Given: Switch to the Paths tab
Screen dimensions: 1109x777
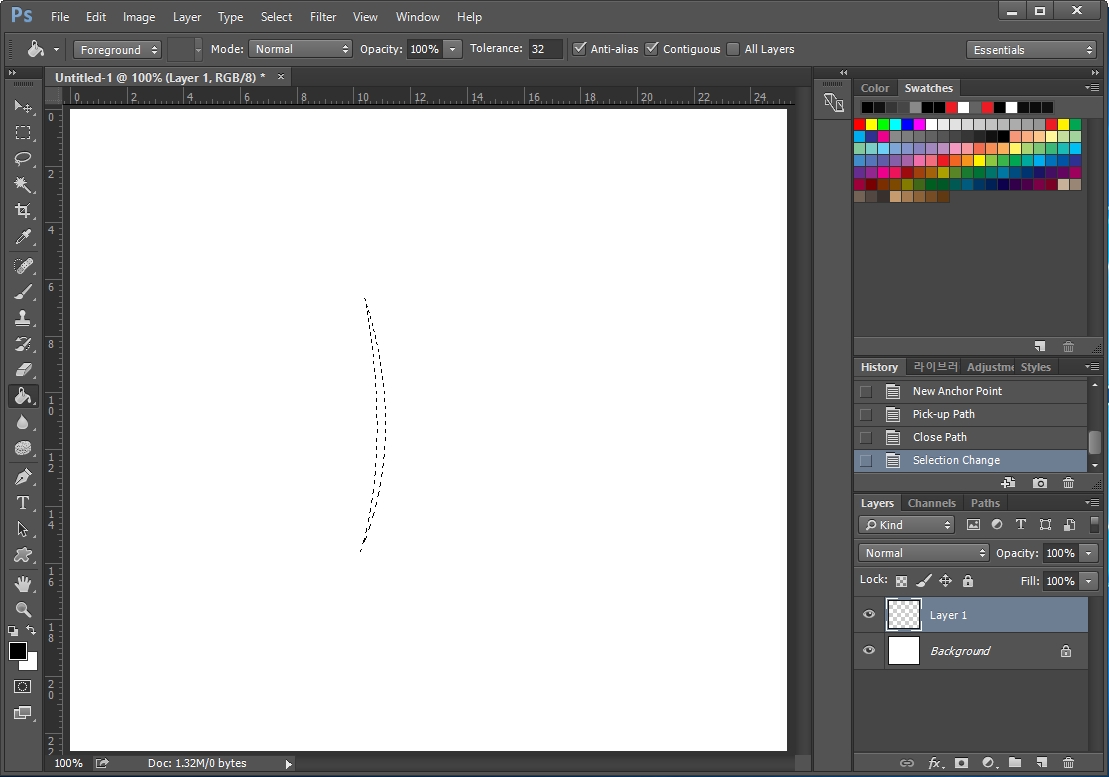Looking at the screenshot, I should 985,503.
